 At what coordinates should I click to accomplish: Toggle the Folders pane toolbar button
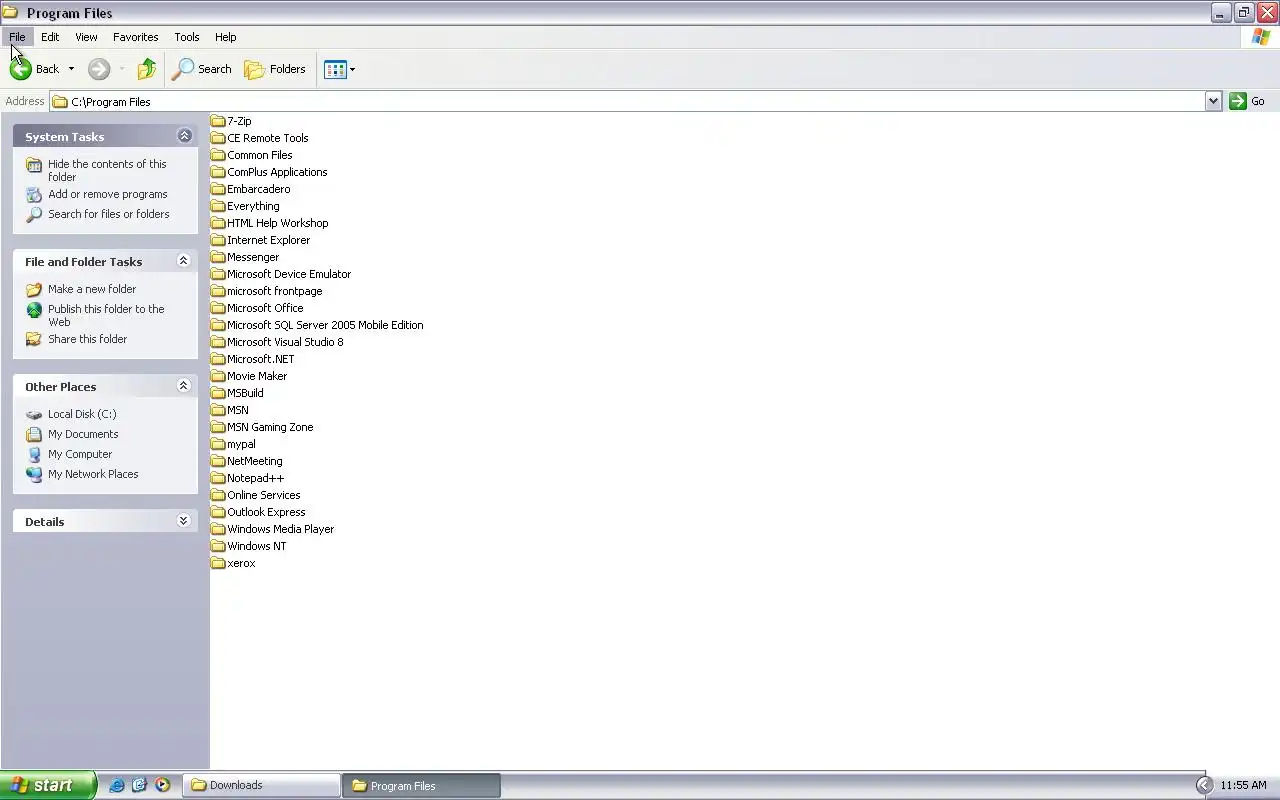[275, 69]
